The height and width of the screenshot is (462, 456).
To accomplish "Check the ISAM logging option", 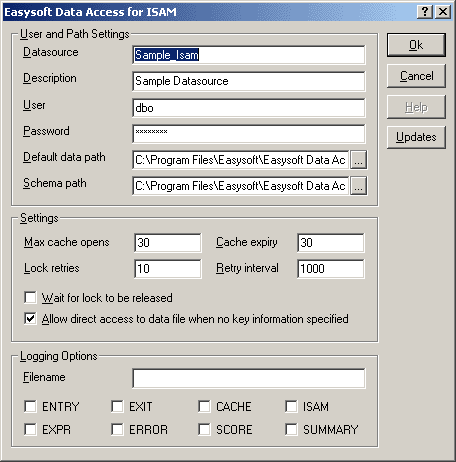I will [x=291, y=406].
